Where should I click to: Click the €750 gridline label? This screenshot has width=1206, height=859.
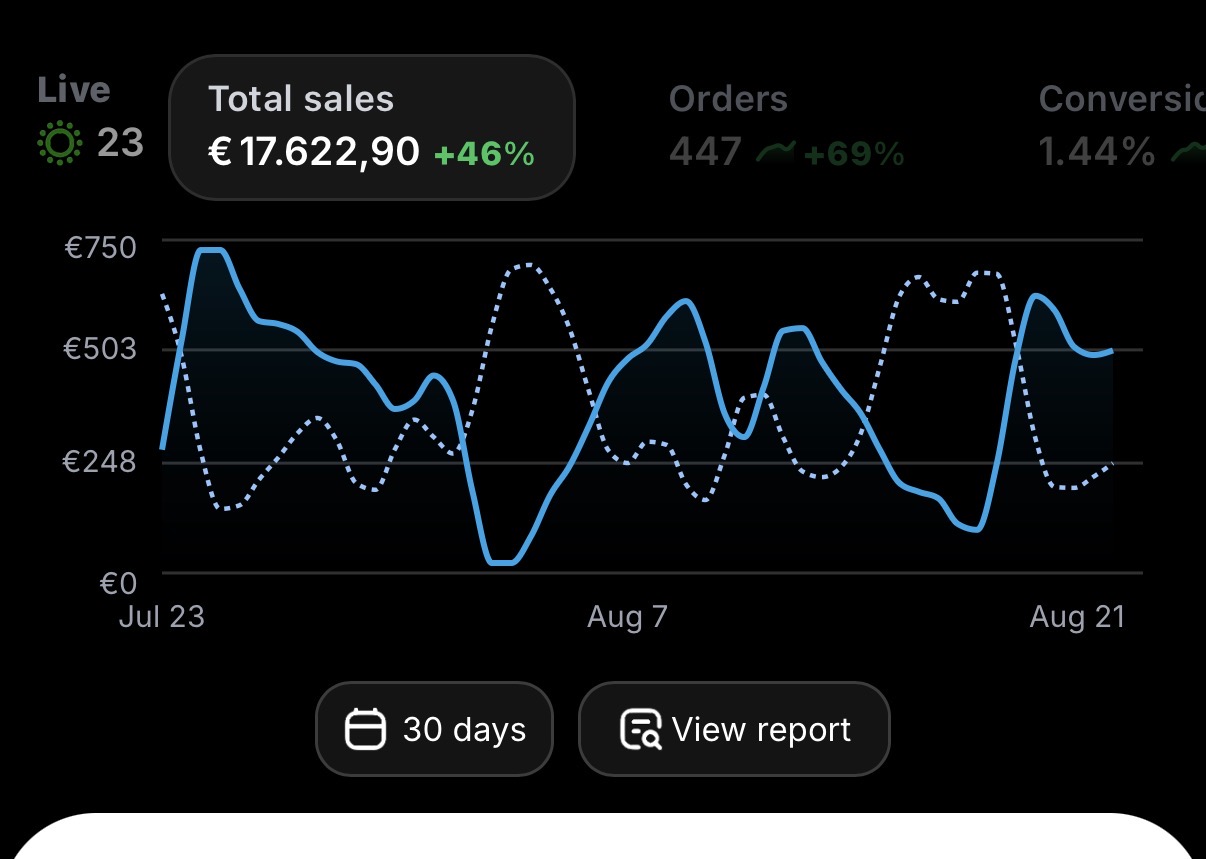tap(100, 247)
